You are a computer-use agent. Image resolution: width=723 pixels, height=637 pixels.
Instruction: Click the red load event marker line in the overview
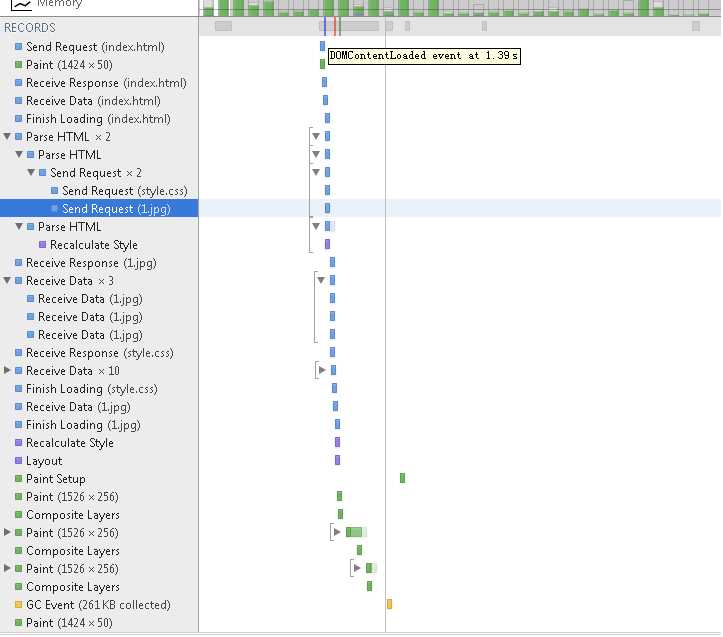(x=335, y=26)
